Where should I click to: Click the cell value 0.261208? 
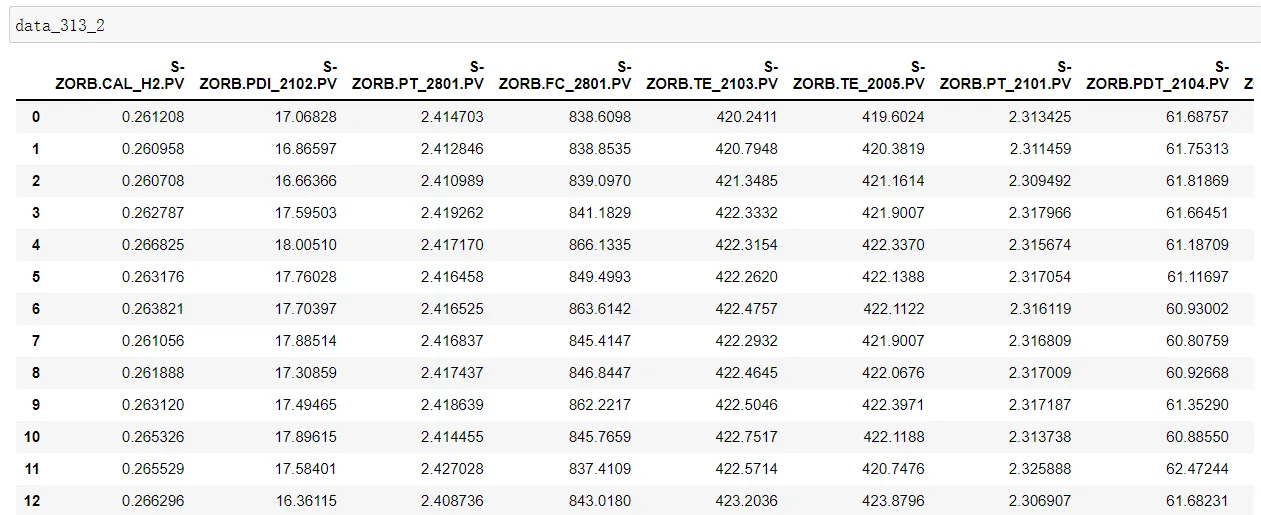click(x=153, y=117)
